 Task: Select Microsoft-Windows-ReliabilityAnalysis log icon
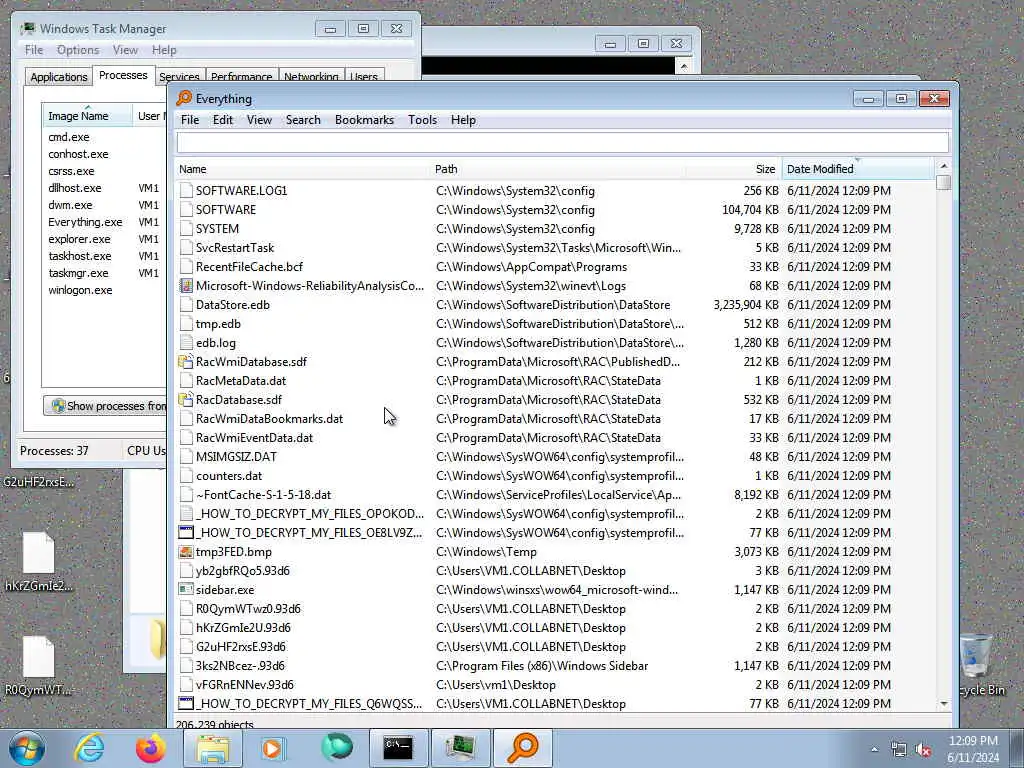click(x=186, y=286)
